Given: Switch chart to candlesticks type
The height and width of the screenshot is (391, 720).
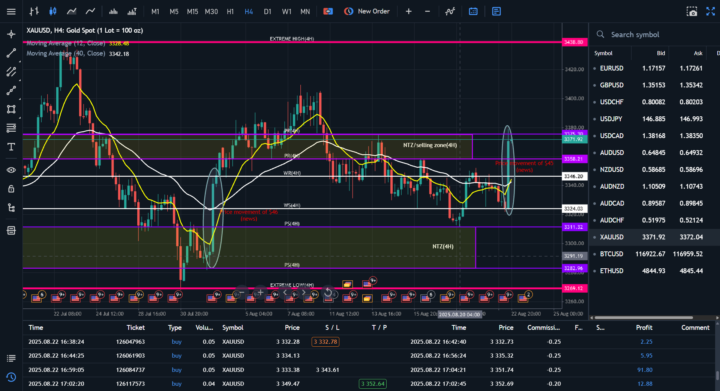Looking at the screenshot, I should 53,11.
